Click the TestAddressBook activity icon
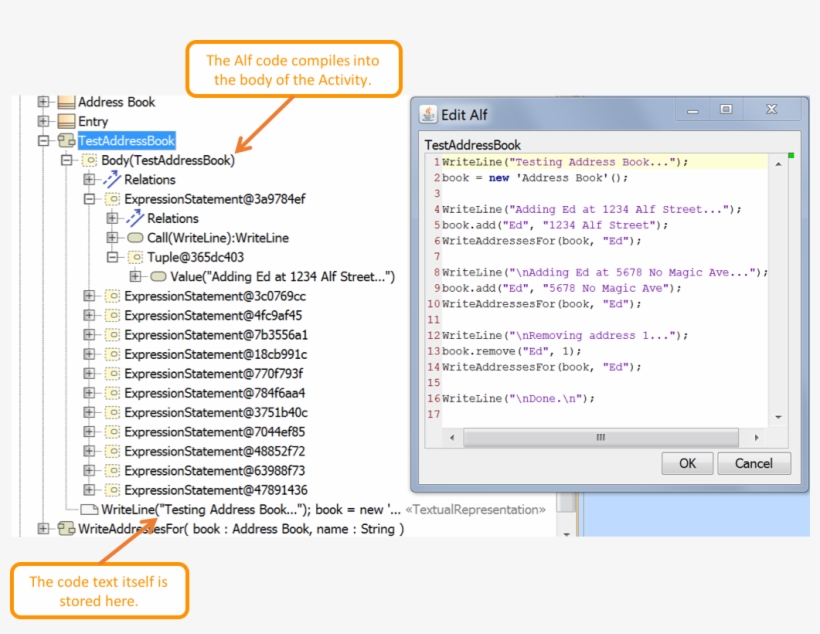This screenshot has width=820, height=634. pos(66,141)
